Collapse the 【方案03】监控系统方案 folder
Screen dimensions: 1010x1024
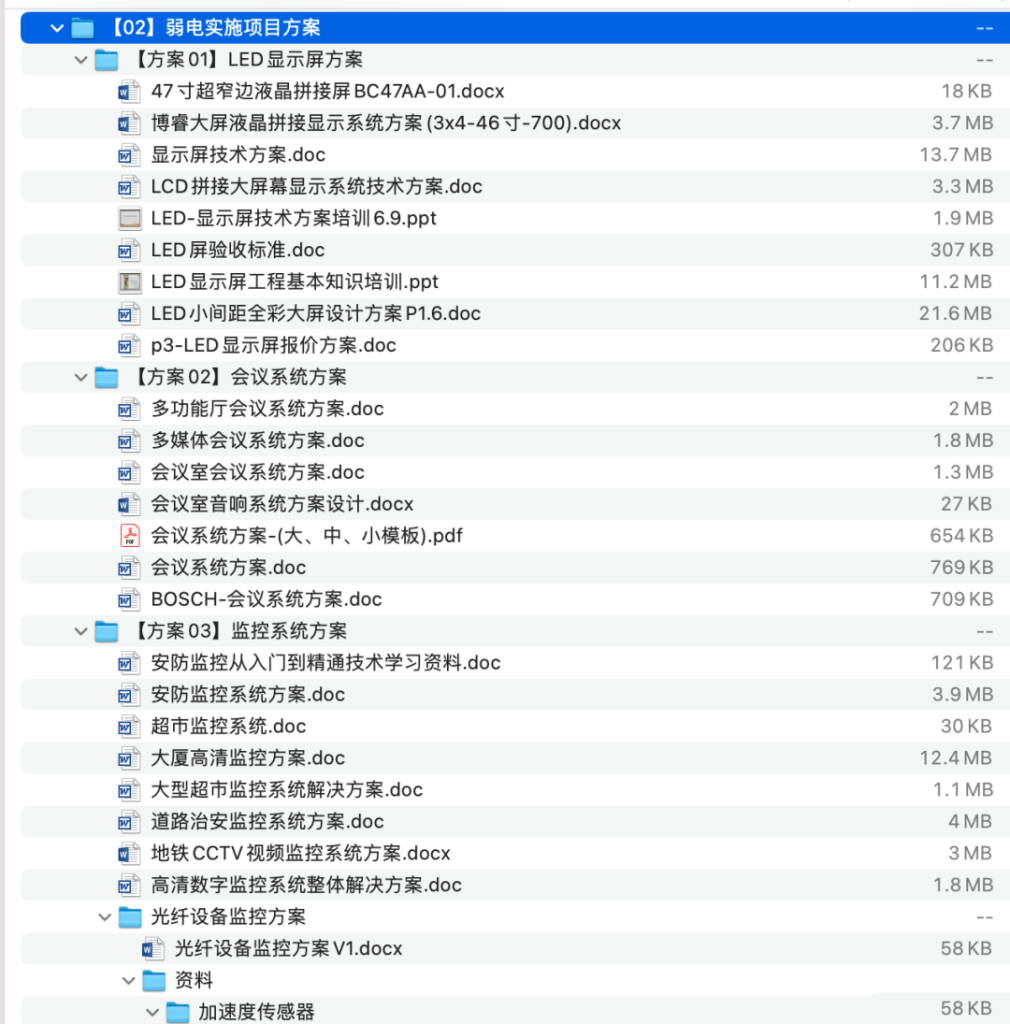81,630
